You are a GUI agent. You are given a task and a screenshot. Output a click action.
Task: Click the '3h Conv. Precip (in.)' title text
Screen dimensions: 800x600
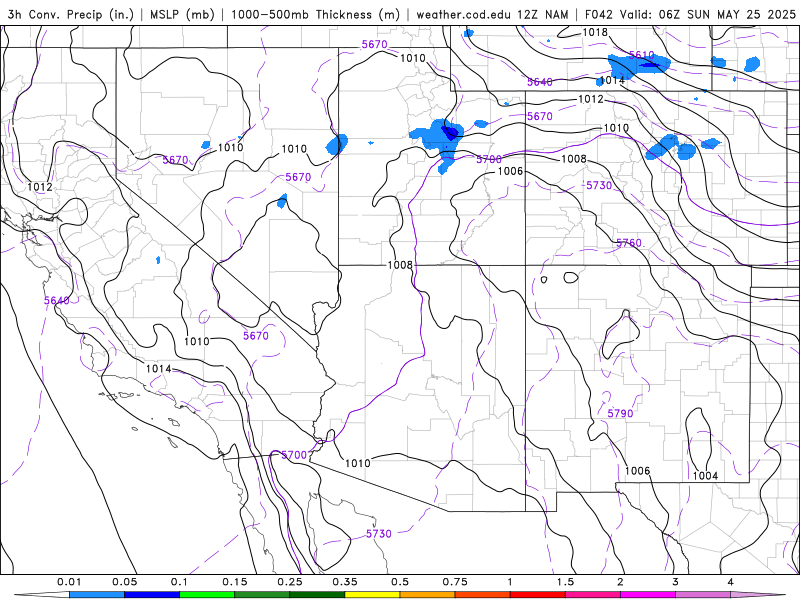click(71, 14)
